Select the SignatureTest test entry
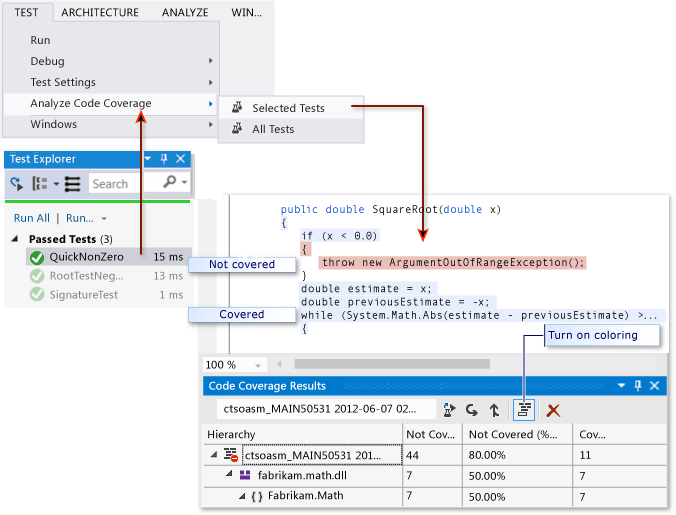The height and width of the screenshot is (515, 676). pos(83,295)
